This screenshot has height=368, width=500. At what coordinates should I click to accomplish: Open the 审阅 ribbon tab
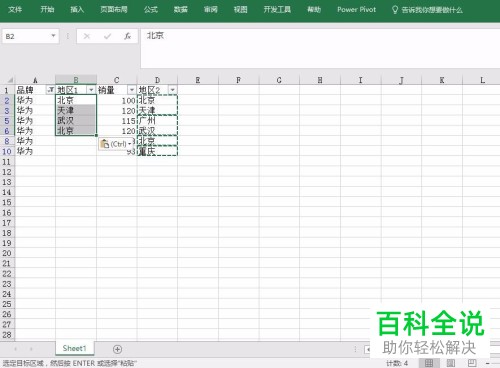pyautogui.click(x=211, y=10)
